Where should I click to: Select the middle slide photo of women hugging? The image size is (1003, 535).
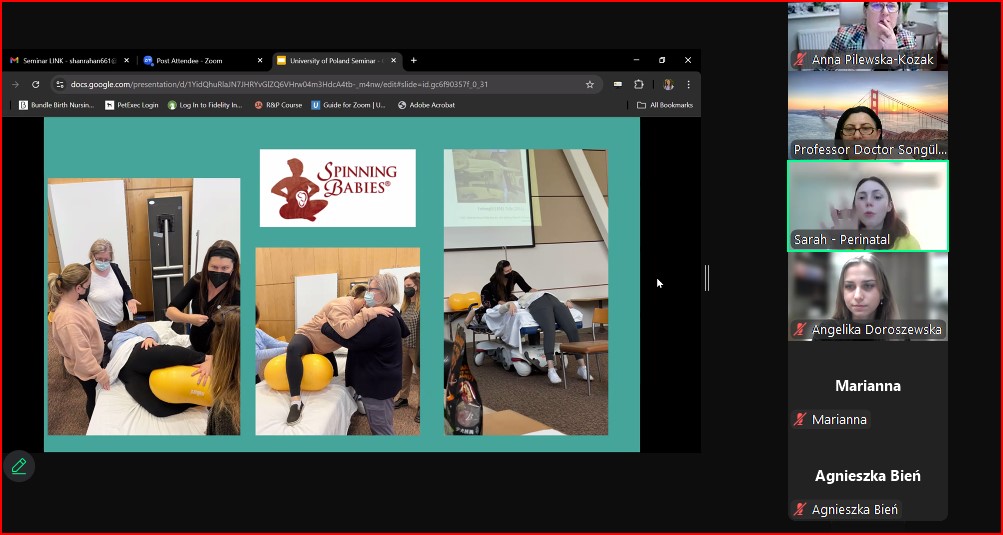(338, 341)
